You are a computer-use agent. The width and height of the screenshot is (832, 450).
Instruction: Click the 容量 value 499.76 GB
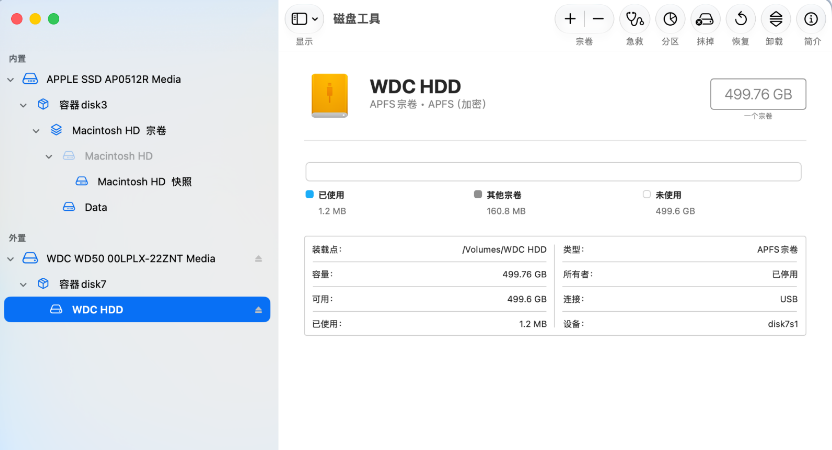click(x=524, y=274)
